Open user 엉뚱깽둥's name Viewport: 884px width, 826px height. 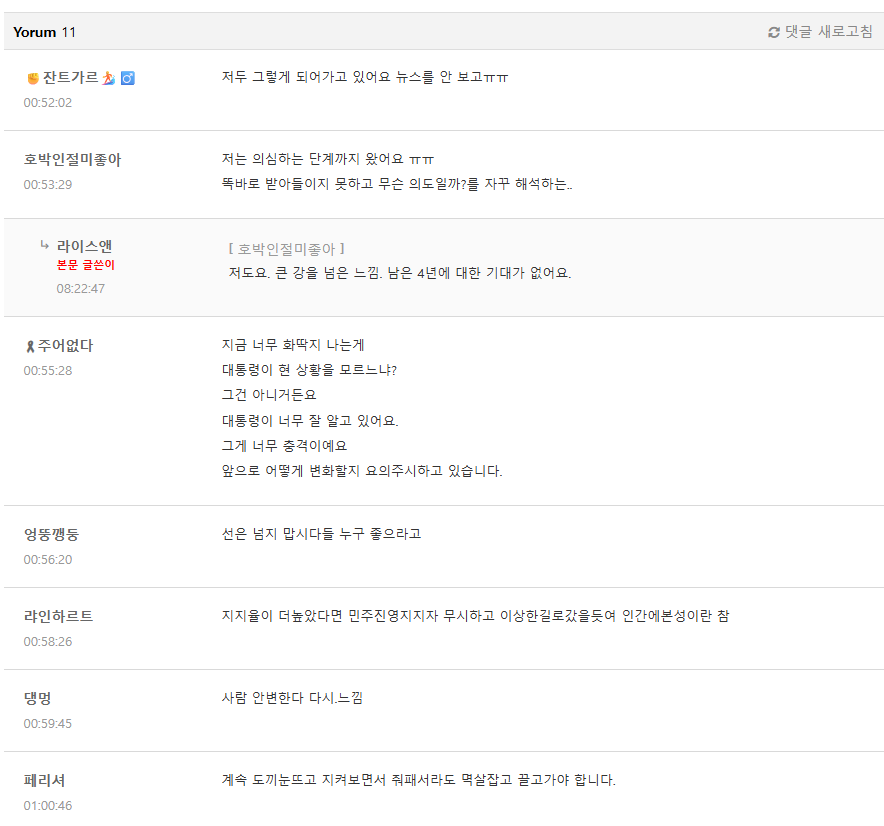tap(51, 535)
